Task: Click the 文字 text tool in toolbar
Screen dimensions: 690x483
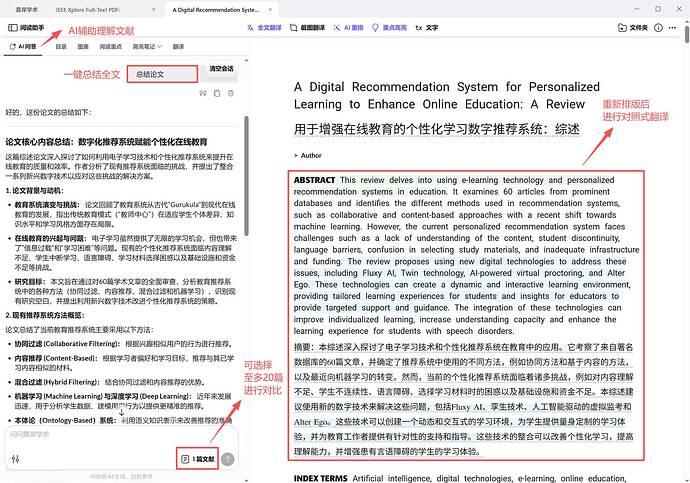Action: click(x=426, y=28)
